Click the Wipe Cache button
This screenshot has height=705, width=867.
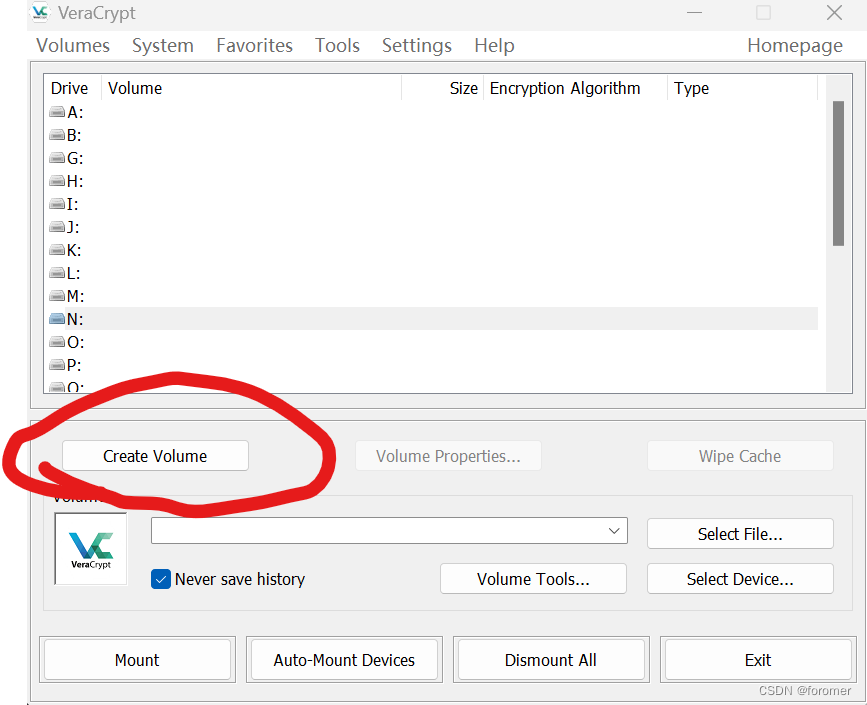coord(740,456)
